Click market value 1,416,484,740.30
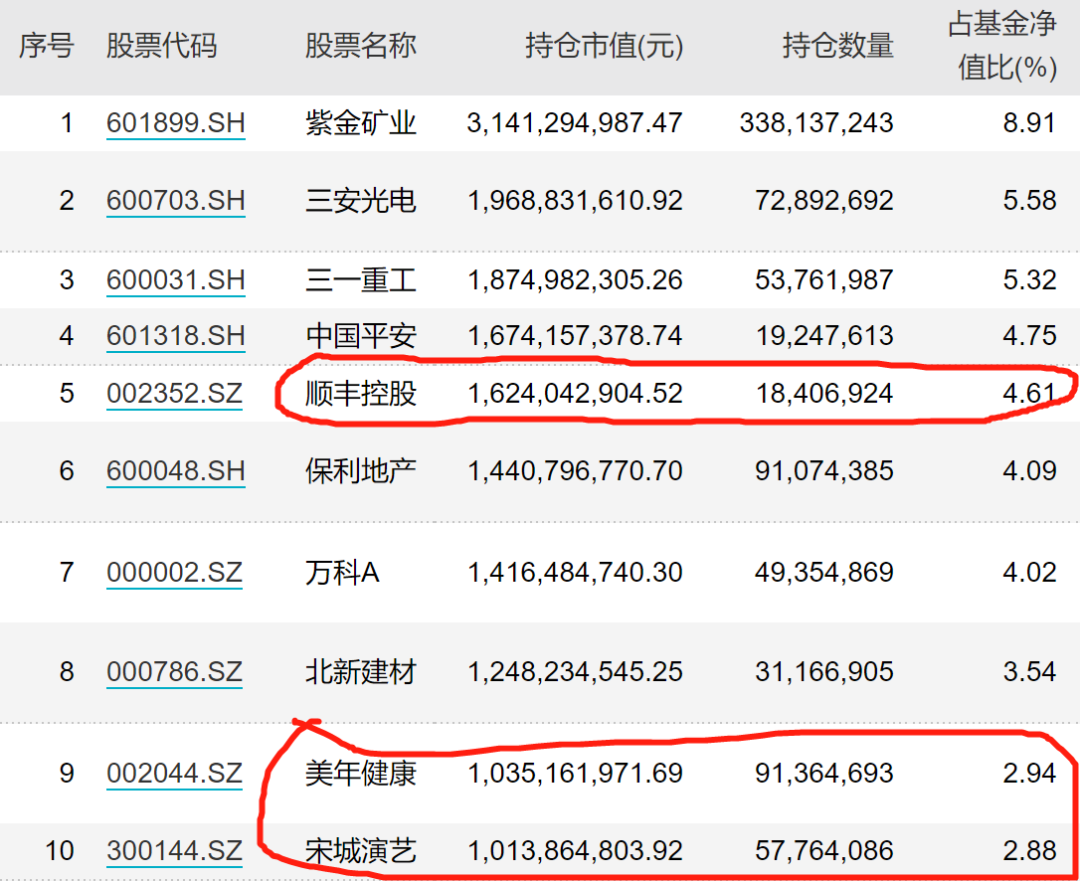Viewport: 1080px width, 882px height. pos(575,573)
